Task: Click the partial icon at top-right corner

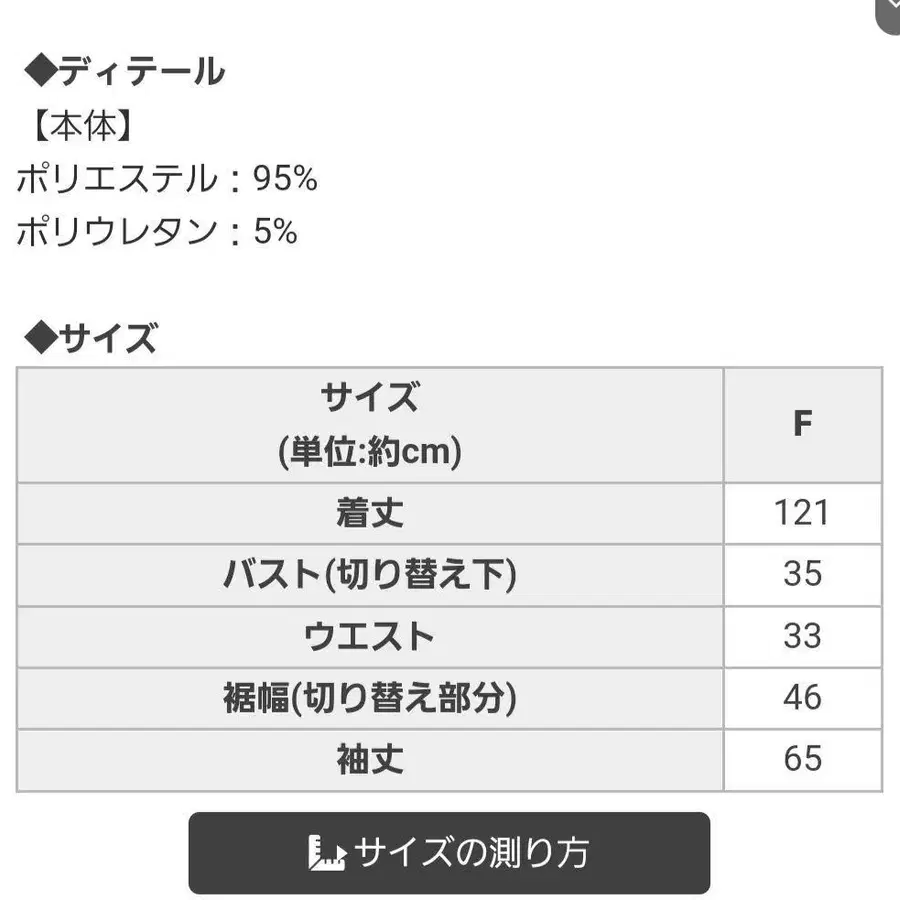Action: [888, 15]
